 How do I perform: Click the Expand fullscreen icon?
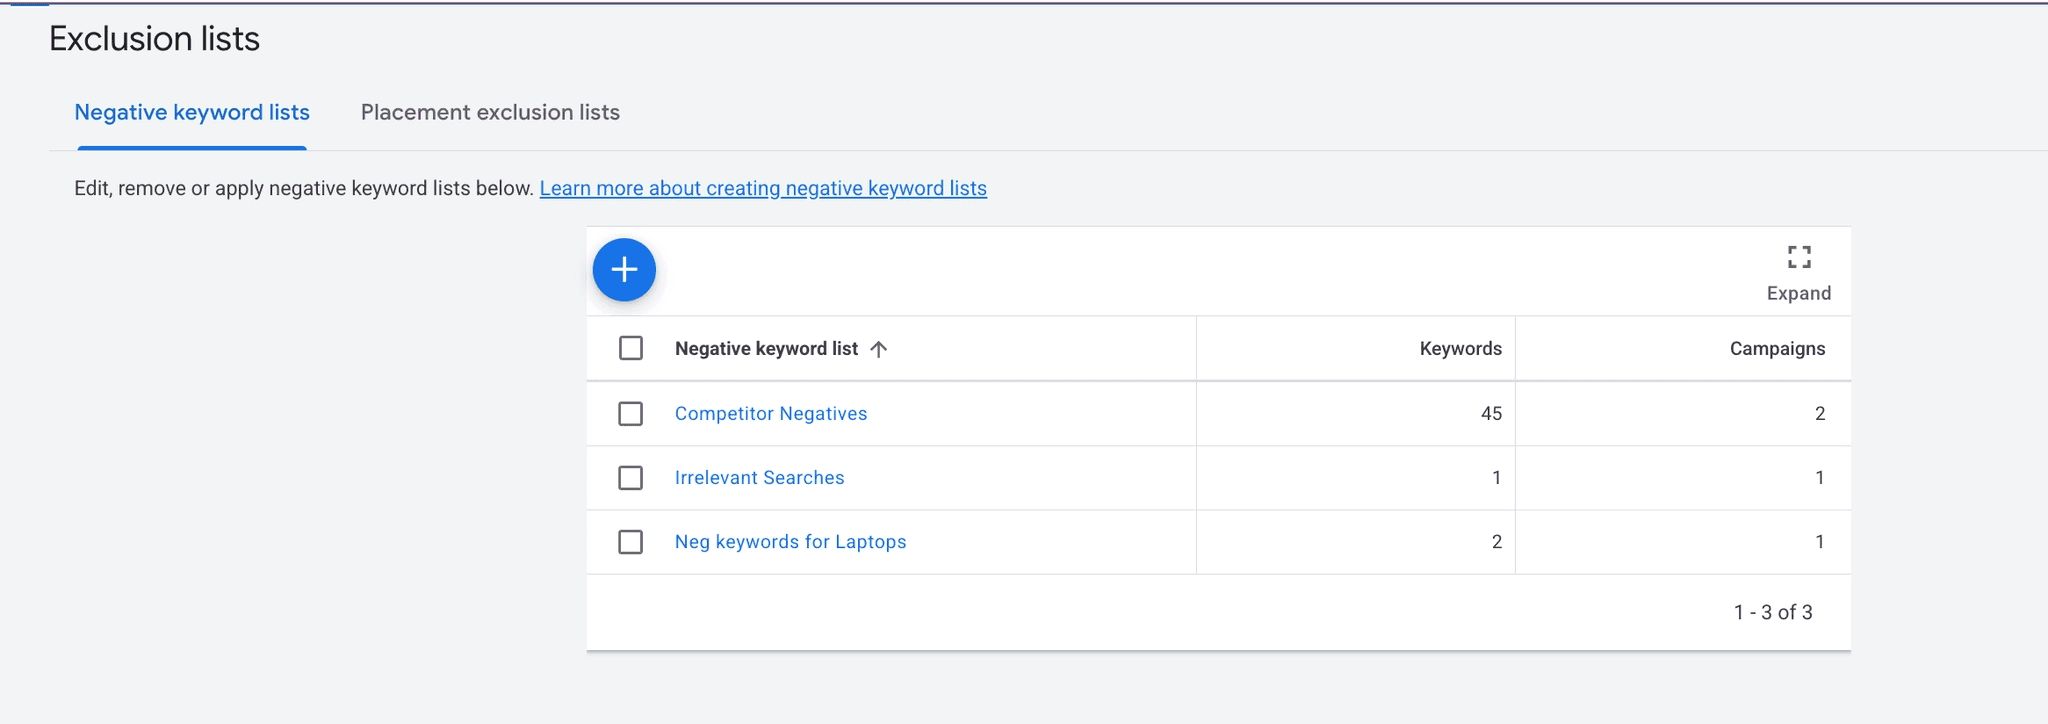pos(1799,257)
